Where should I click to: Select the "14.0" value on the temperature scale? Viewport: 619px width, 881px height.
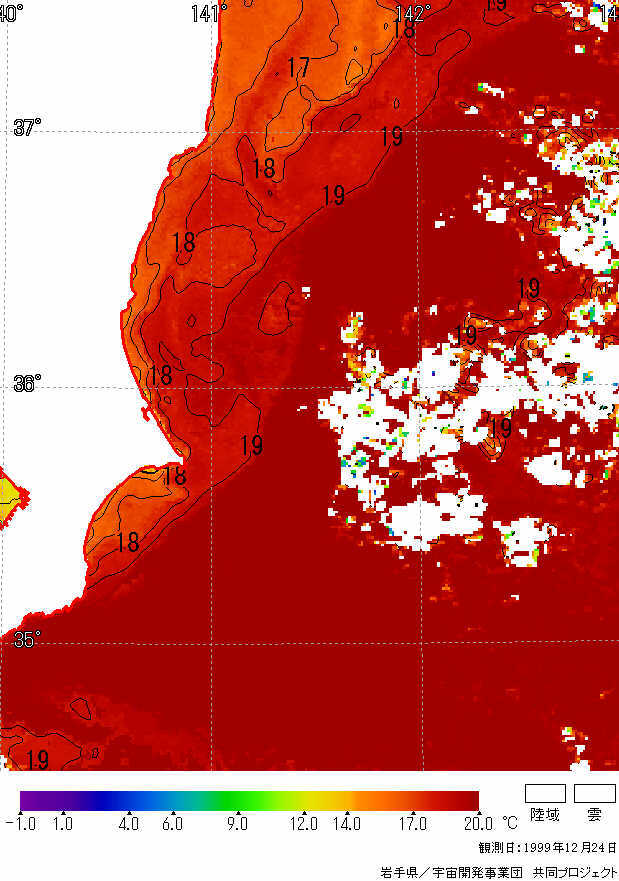tap(347, 824)
